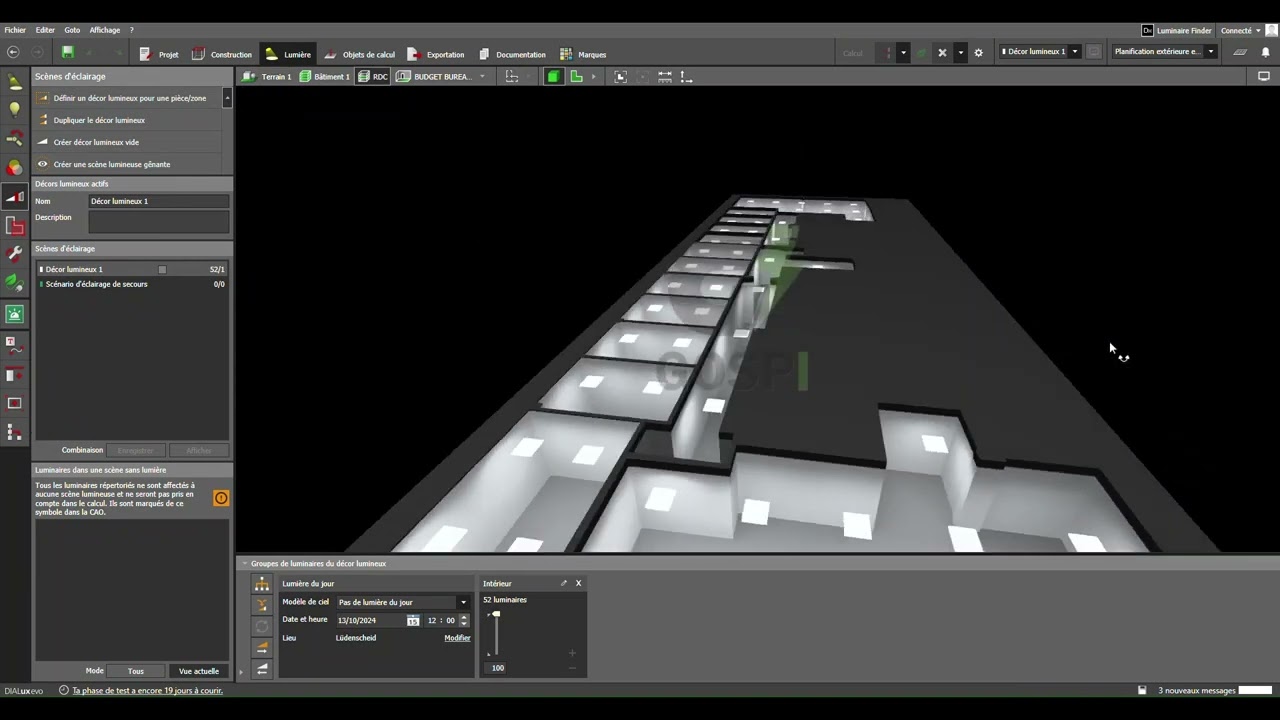Screen dimensions: 1280x720
Task: Select the red emergency lighting tool in sidebar
Action: coord(14,227)
